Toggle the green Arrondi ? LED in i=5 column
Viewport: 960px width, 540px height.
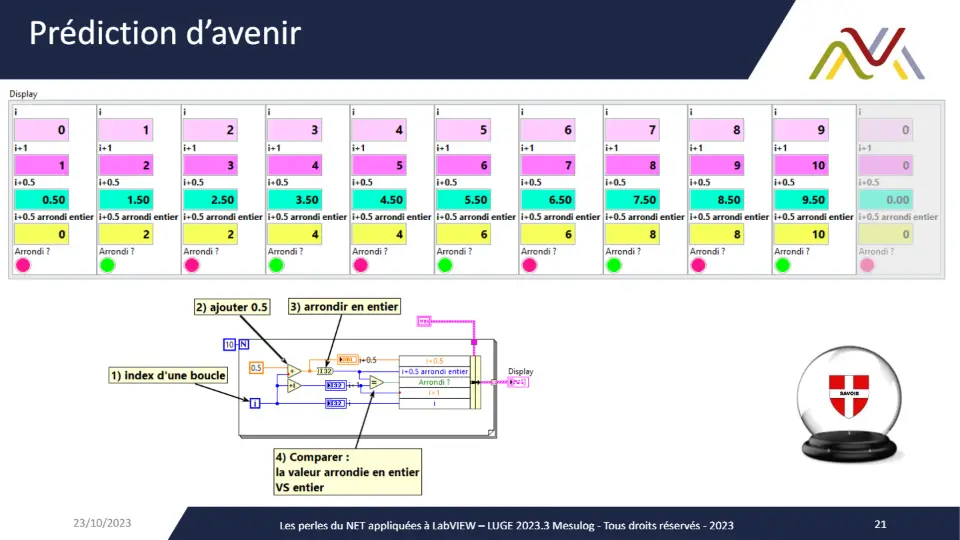point(445,265)
